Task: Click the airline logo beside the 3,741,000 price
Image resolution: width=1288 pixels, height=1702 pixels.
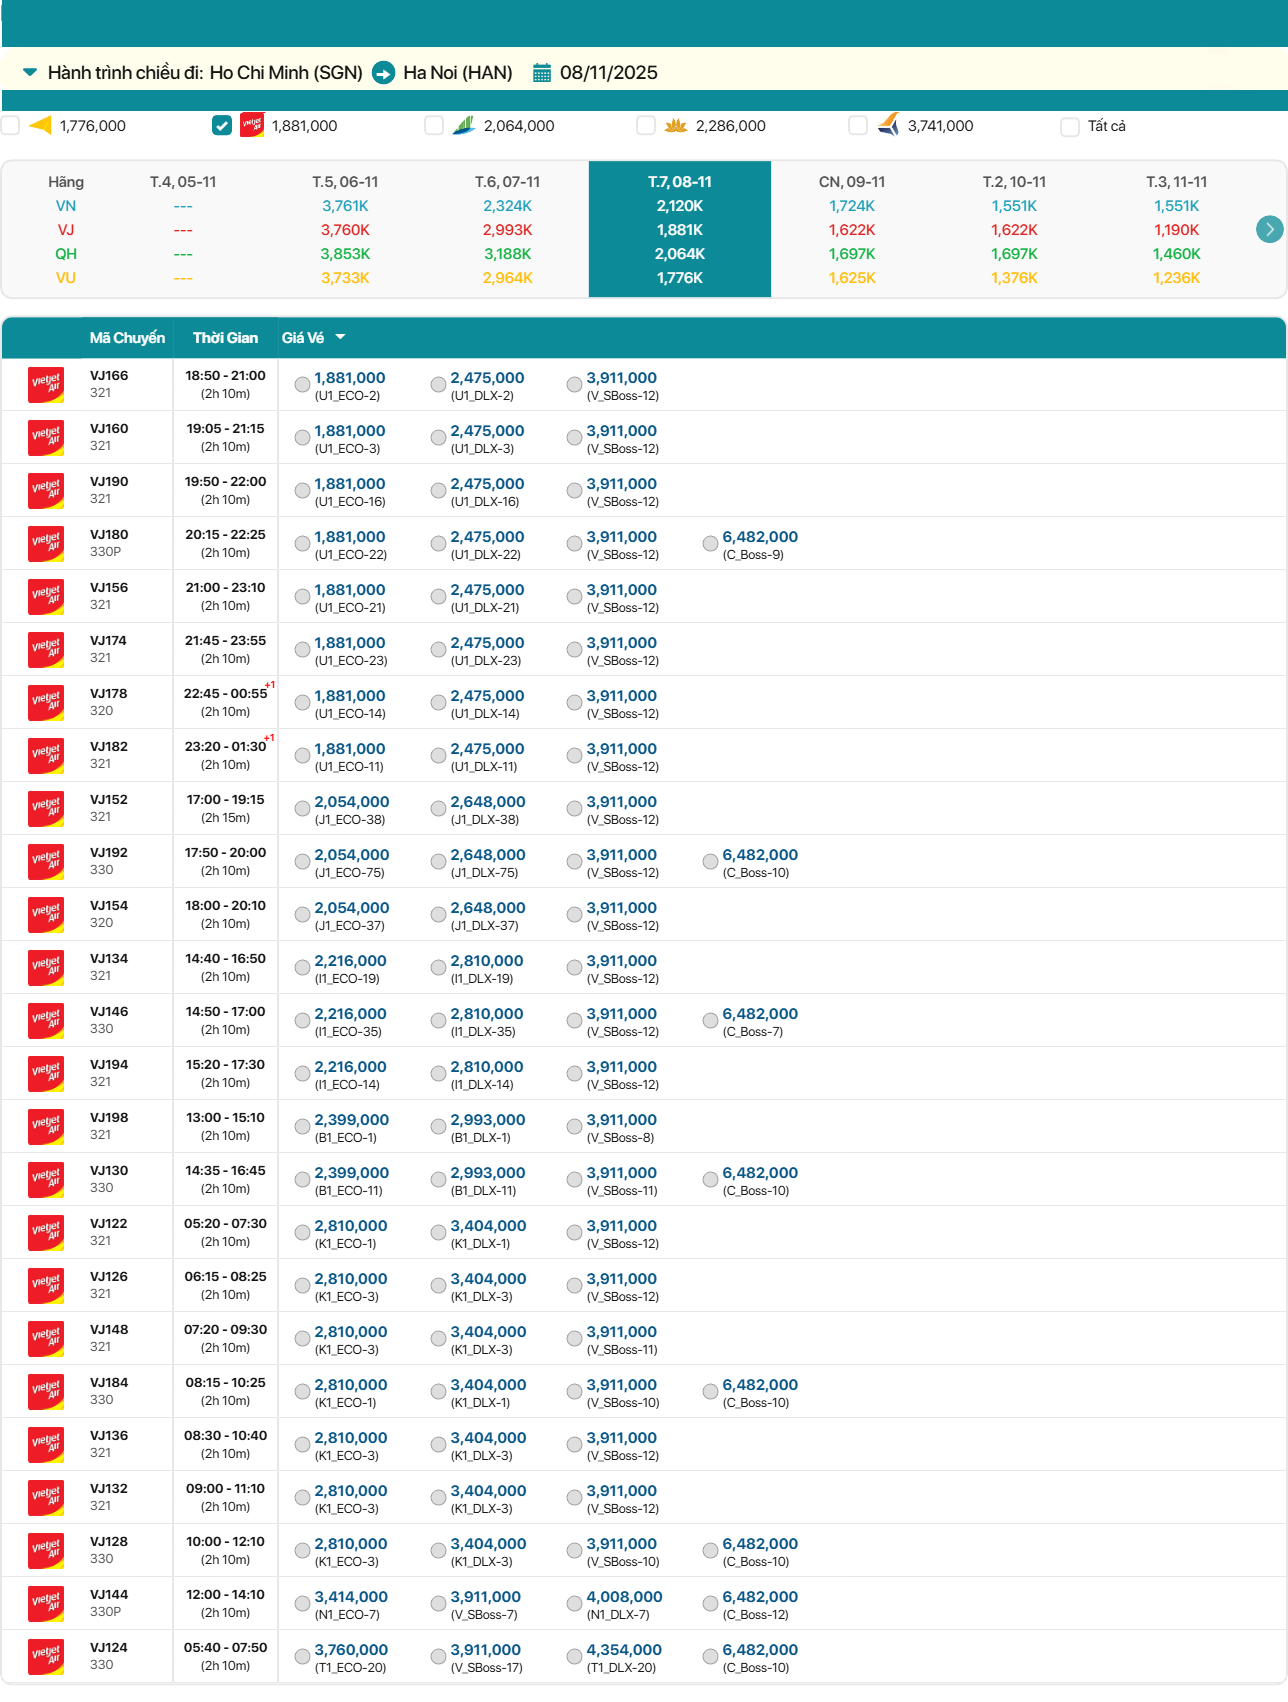Action: pos(888,125)
